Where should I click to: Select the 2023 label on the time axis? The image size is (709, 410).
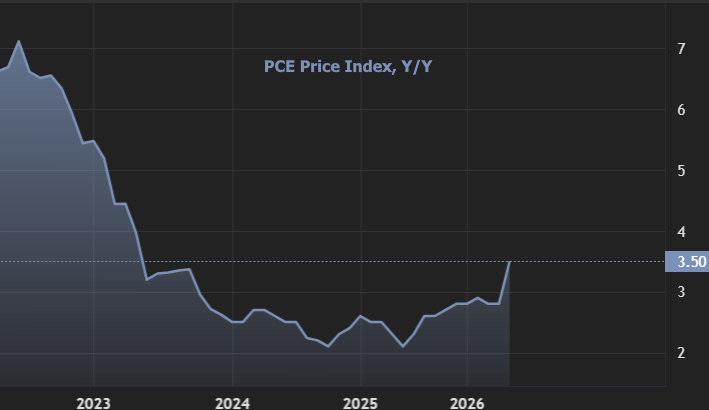tap(93, 402)
